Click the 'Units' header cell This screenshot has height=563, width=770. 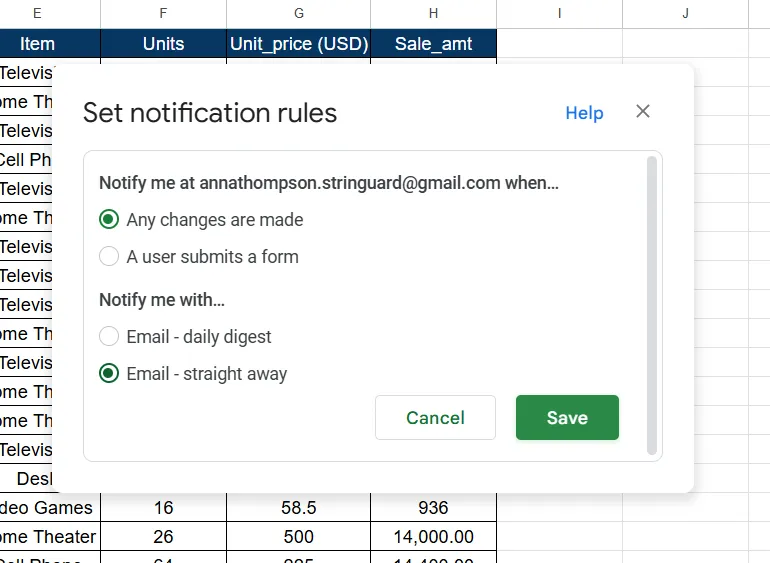click(x=164, y=44)
